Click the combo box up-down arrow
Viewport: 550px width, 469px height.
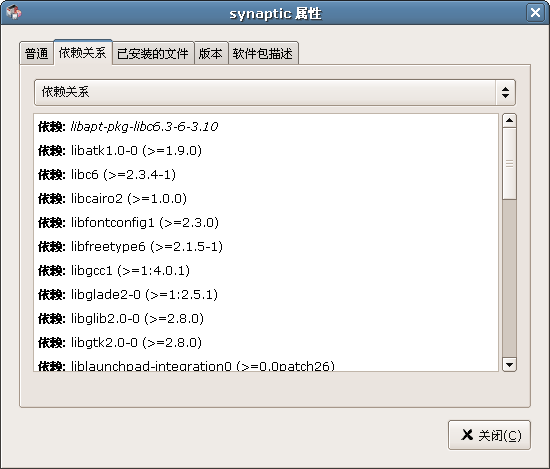tap(505, 92)
